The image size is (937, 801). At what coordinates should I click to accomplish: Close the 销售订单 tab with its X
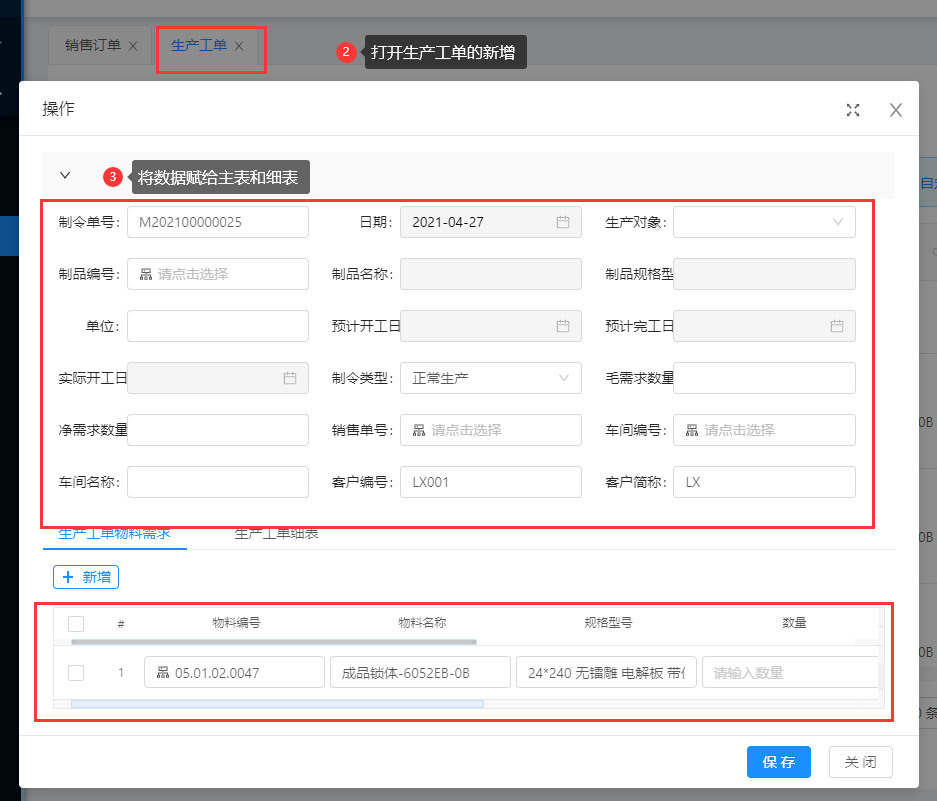pyautogui.click(x=133, y=46)
